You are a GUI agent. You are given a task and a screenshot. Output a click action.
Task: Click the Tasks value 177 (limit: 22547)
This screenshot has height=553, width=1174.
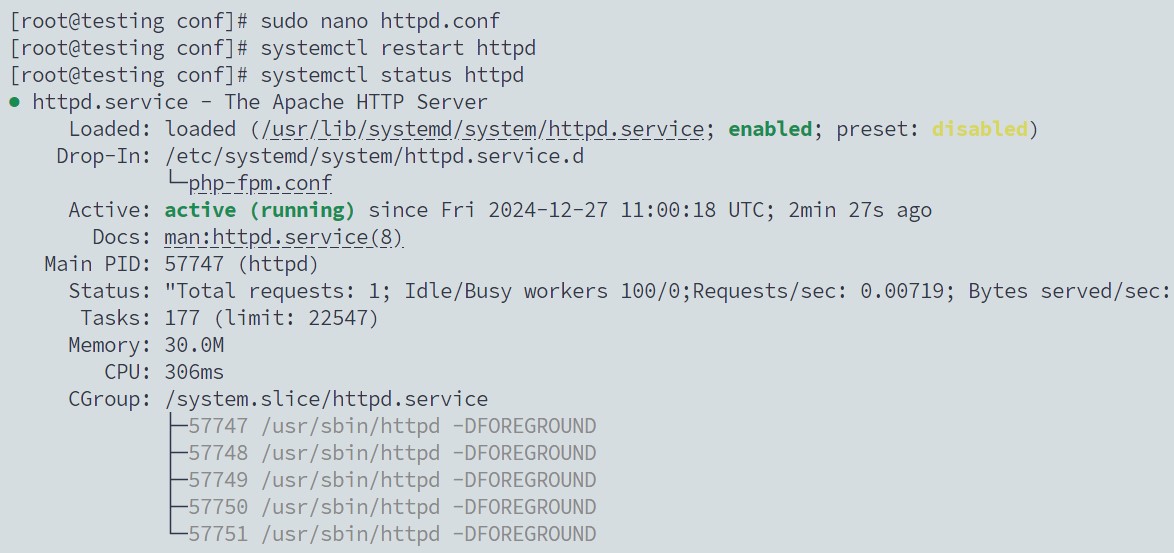coord(271,318)
